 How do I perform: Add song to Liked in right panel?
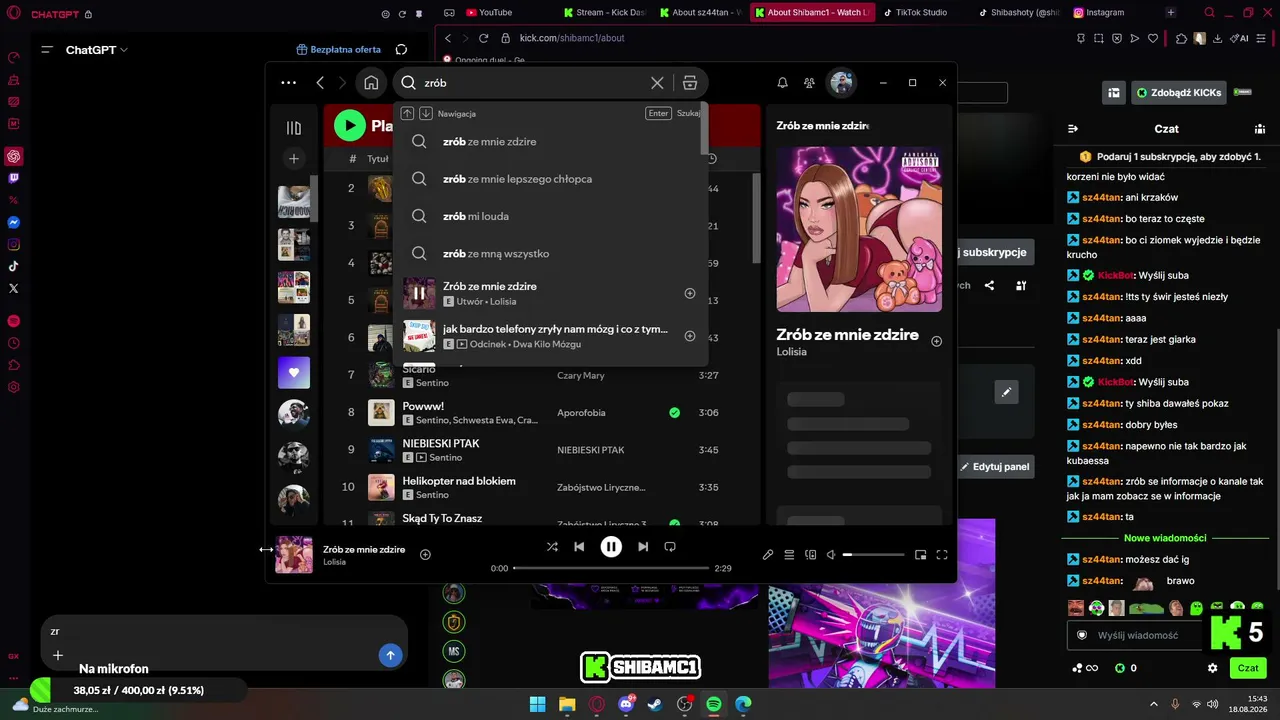click(x=936, y=341)
